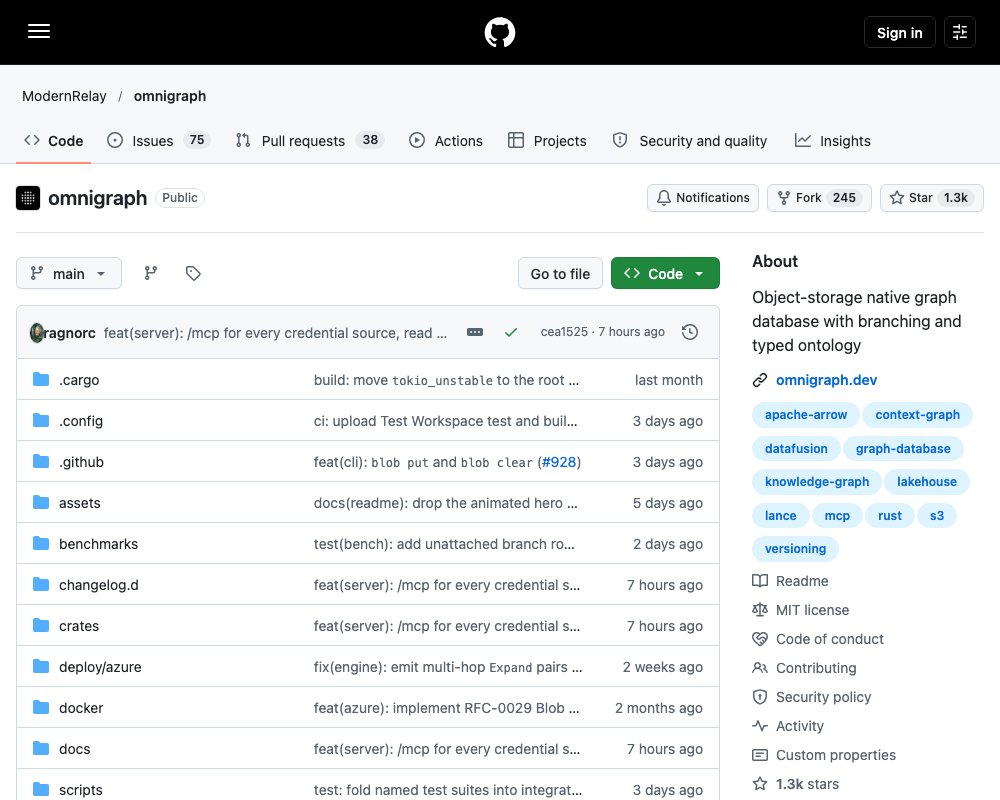
Task: Star the omnigraph repository
Action: tap(932, 198)
